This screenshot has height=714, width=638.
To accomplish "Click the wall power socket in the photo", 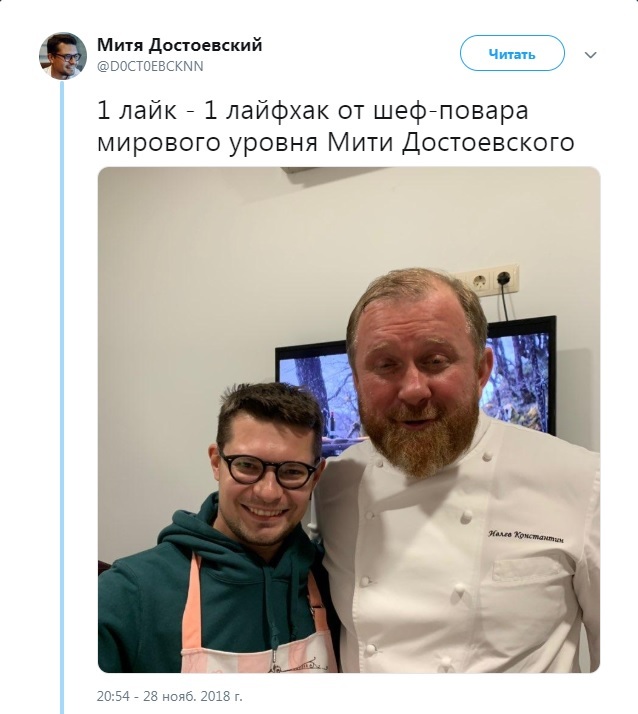I will coord(490,277).
